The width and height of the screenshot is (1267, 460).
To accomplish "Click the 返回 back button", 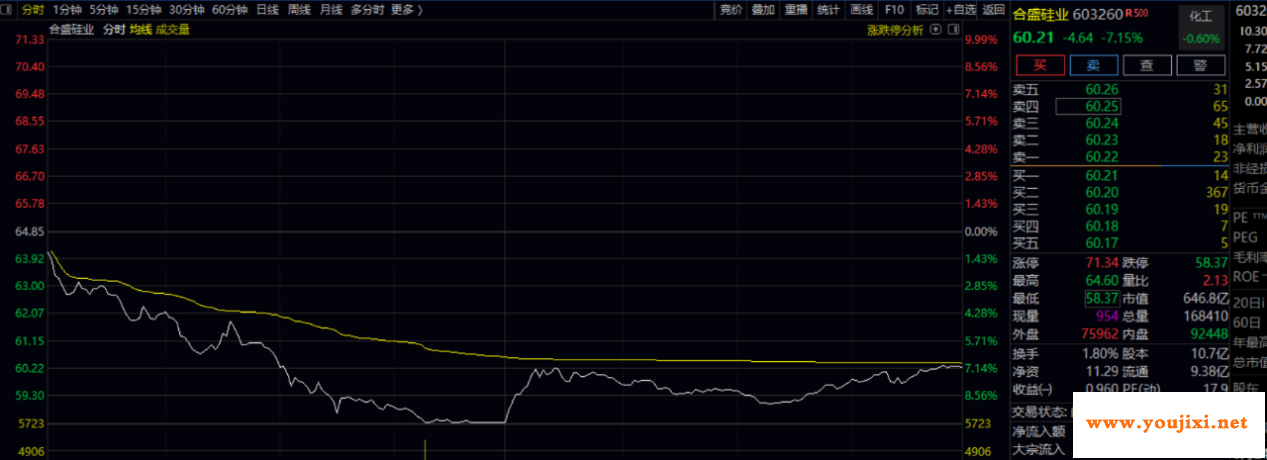I will (993, 9).
